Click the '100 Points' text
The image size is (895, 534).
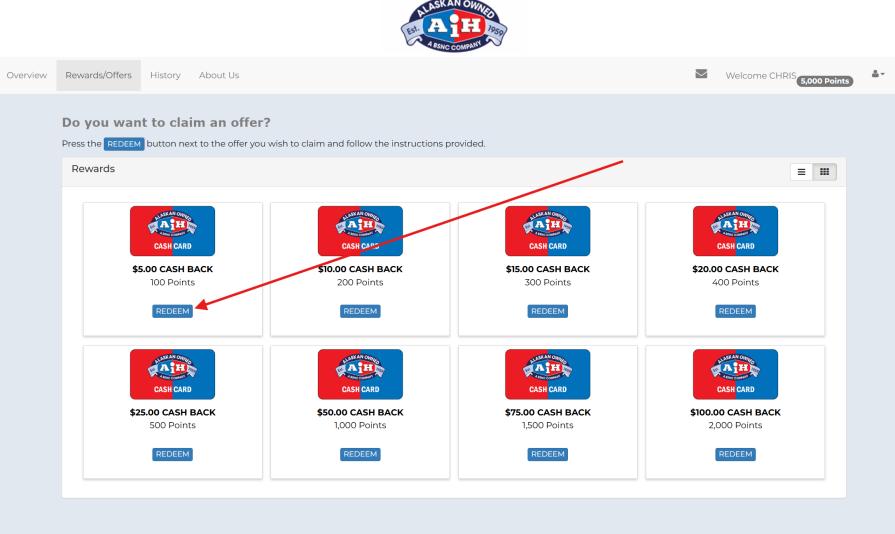(172, 282)
